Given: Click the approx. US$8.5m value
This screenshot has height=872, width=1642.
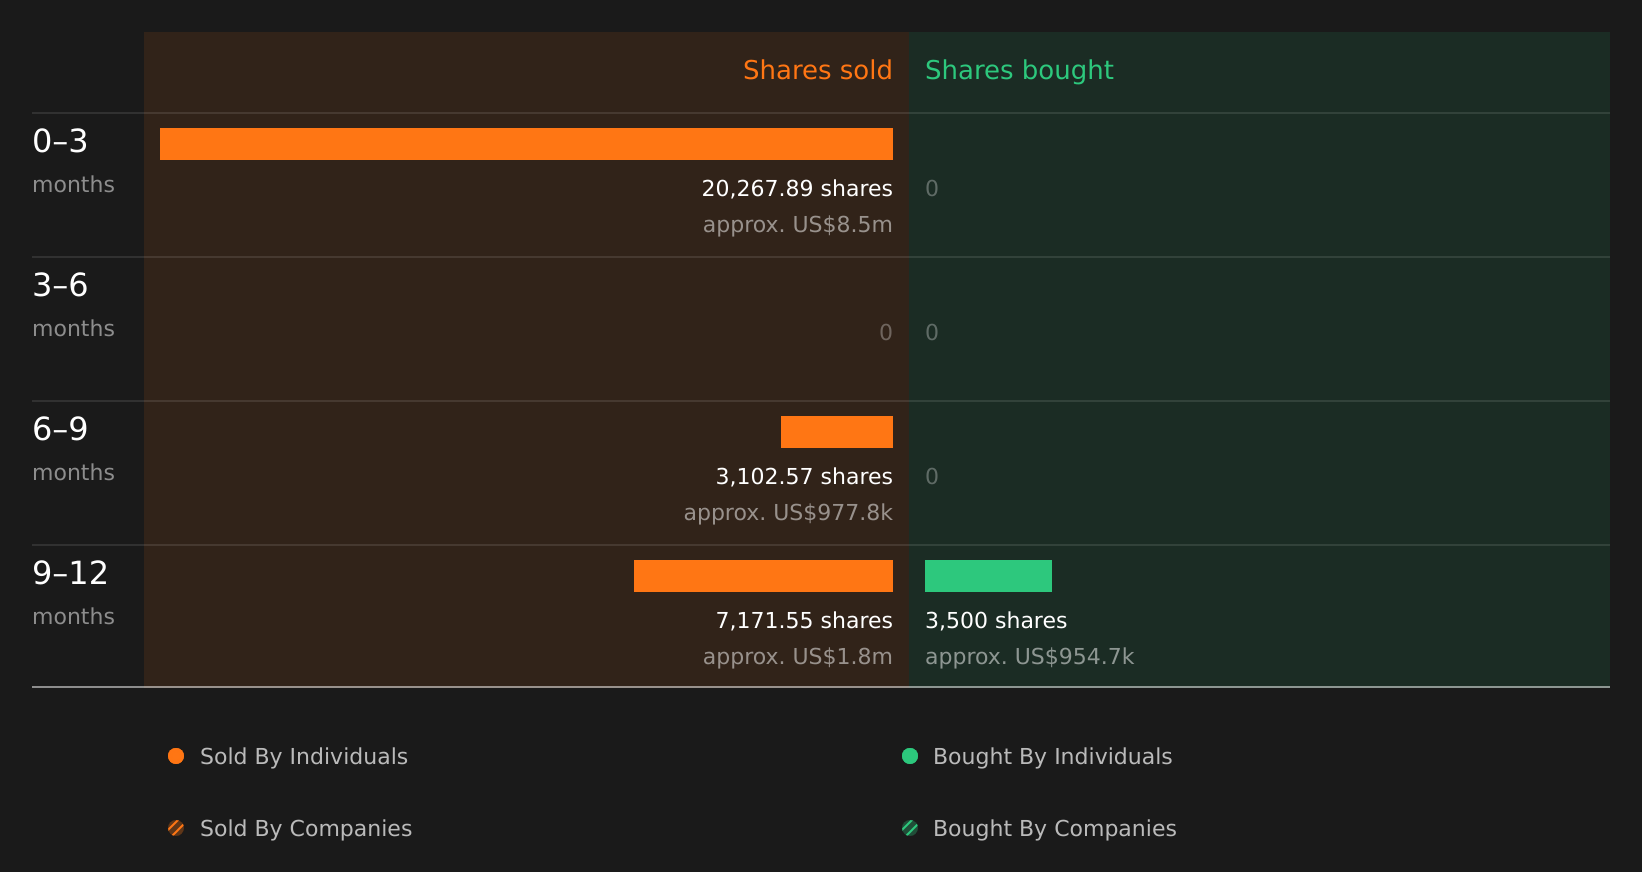Looking at the screenshot, I should (797, 225).
